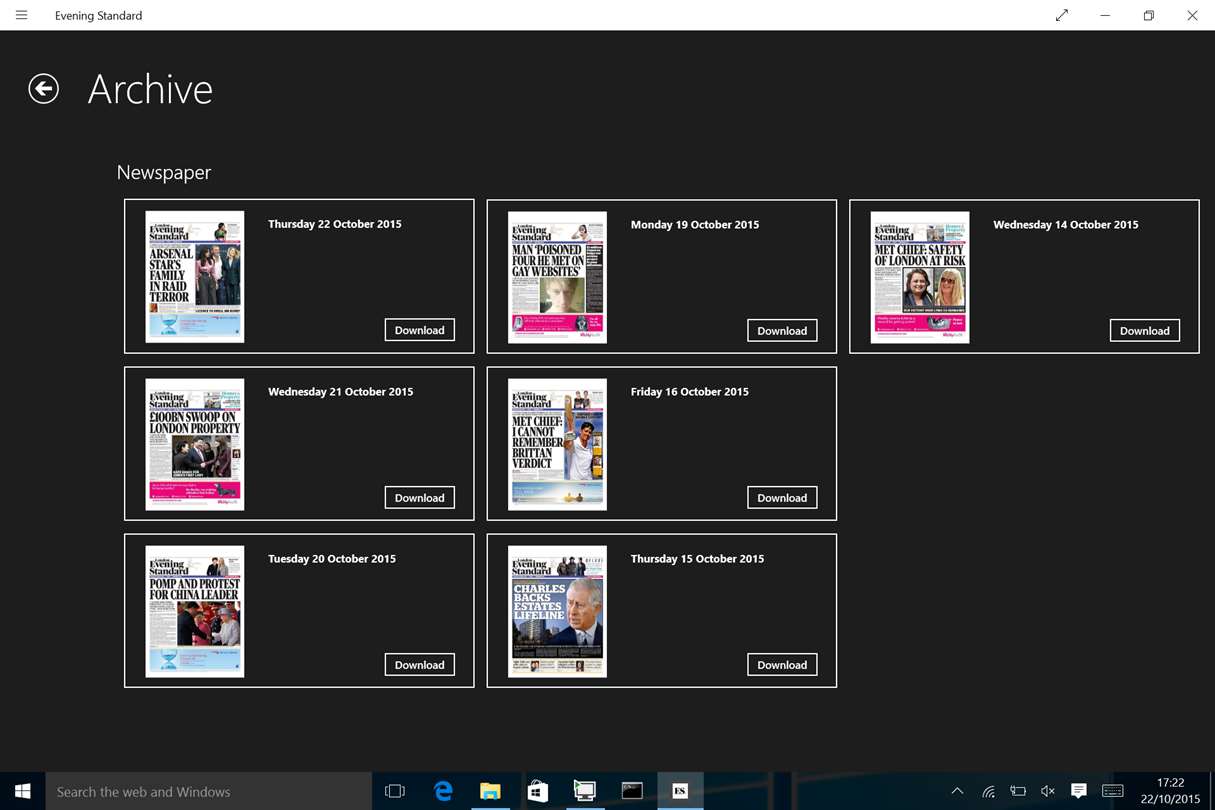Open 'Cannot Remember Brittan Verdict' cover thumbnail
Viewport: 1215px width, 810px height.
(557, 444)
